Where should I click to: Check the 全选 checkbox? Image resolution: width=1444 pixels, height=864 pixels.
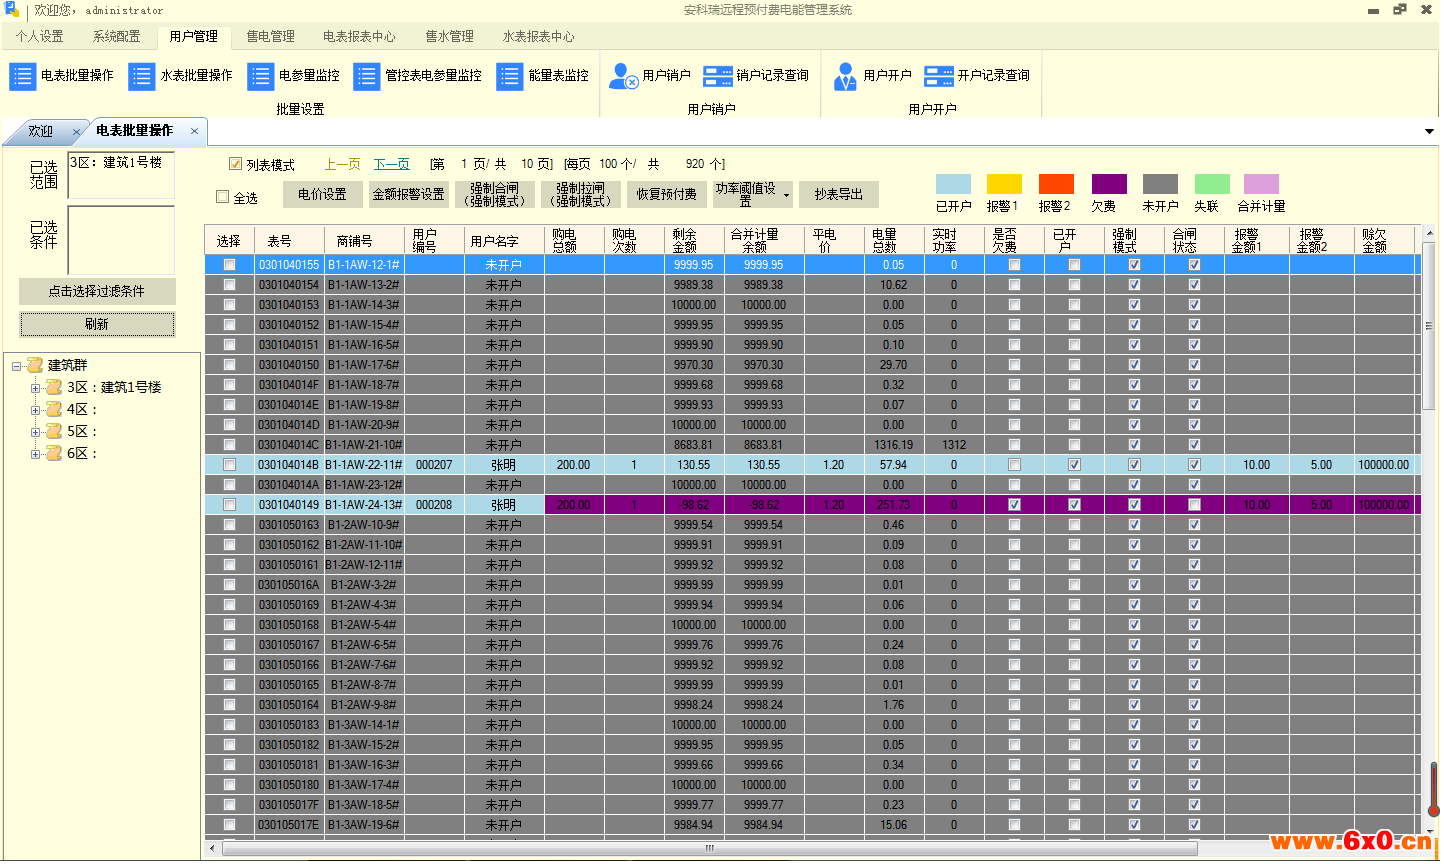click(x=223, y=197)
